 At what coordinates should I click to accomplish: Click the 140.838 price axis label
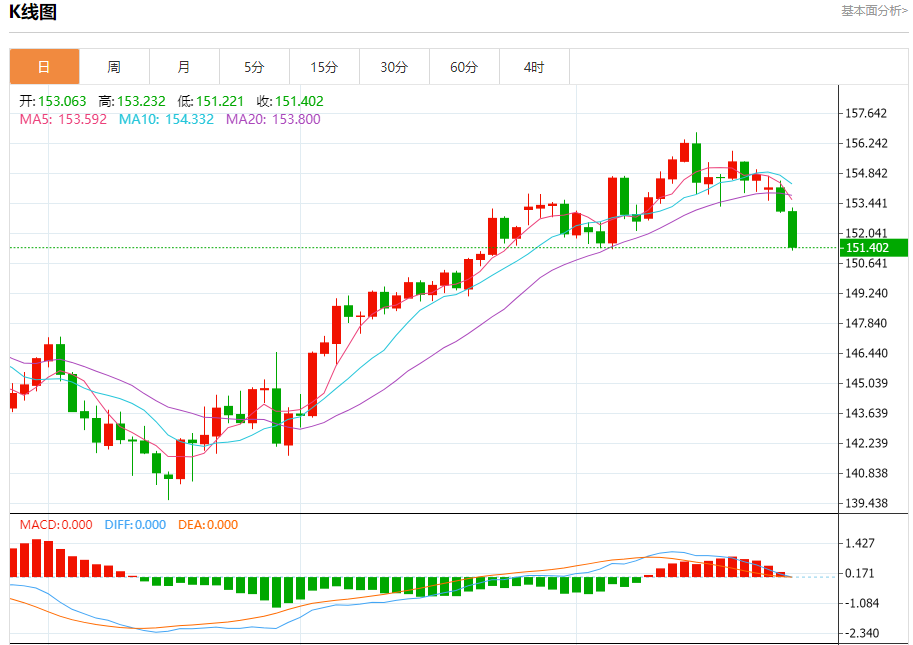coord(866,473)
